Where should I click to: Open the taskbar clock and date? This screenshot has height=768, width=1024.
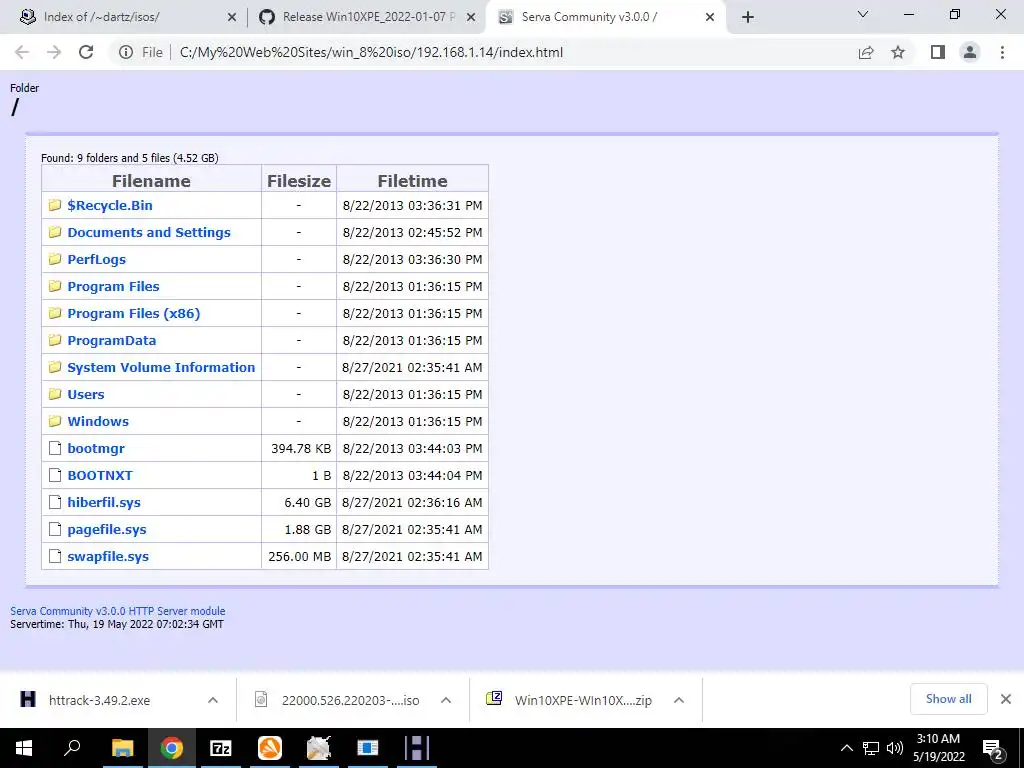coord(938,748)
